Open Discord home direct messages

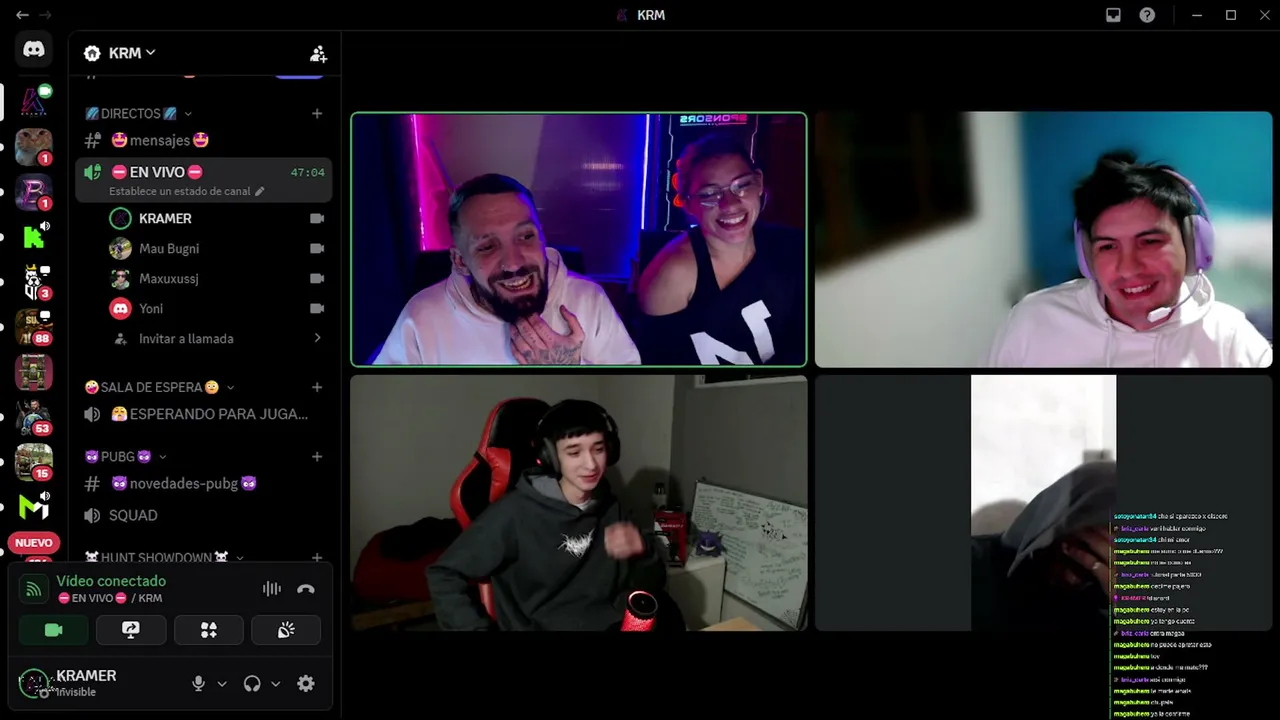tap(34, 49)
